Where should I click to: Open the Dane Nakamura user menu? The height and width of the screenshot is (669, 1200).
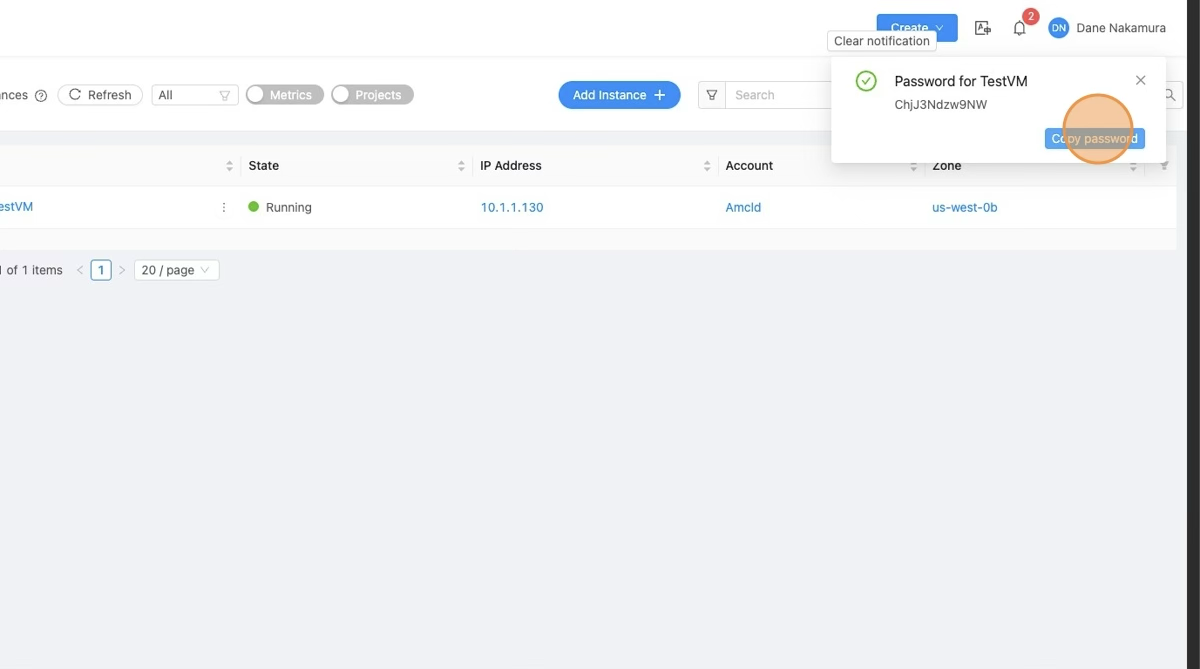pos(1107,28)
